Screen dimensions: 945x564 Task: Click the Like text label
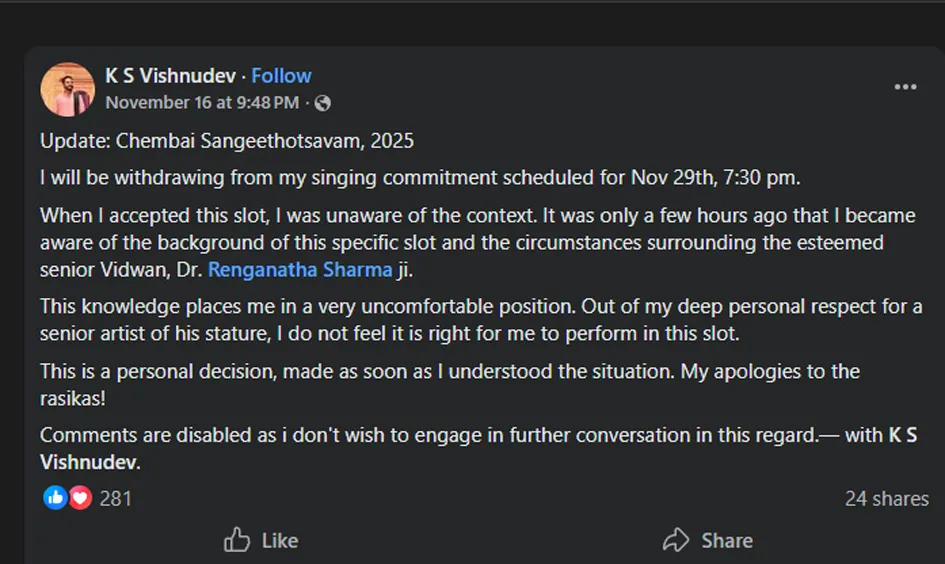tap(279, 540)
